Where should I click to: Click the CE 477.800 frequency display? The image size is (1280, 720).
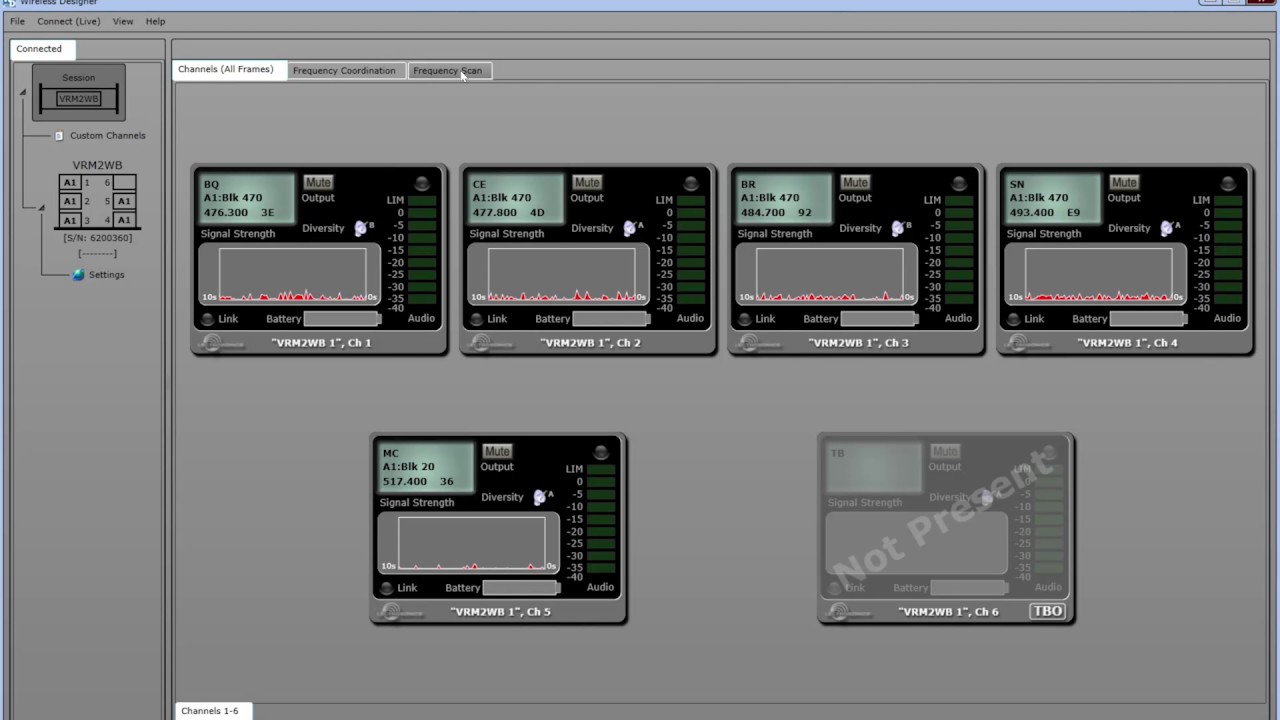pyautogui.click(x=517, y=198)
